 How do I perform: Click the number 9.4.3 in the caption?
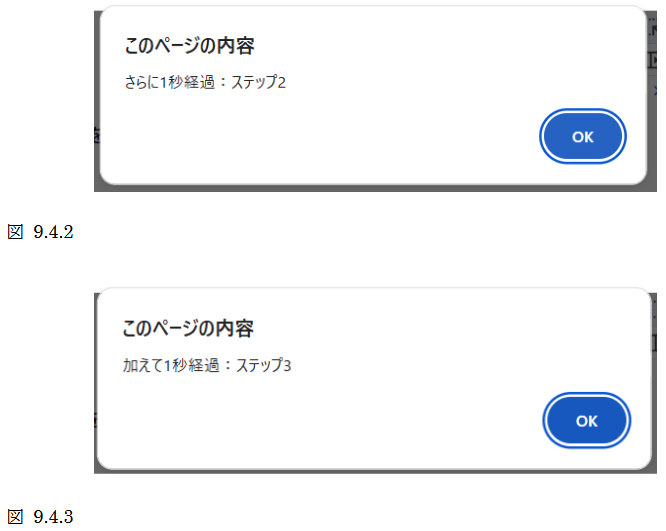click(x=54, y=516)
